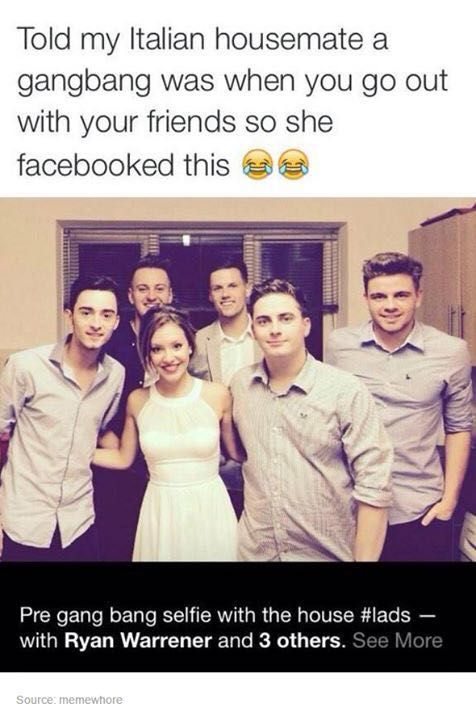Click the word 'facebooked' in the post
This screenshot has width=476, height=720.
click(x=96, y=165)
